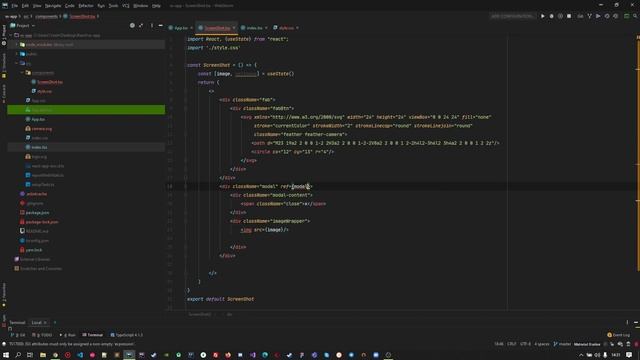The width and height of the screenshot is (640, 360).
Task: Click the Search Everywhere magnifier icon
Action: click(x=635, y=16)
